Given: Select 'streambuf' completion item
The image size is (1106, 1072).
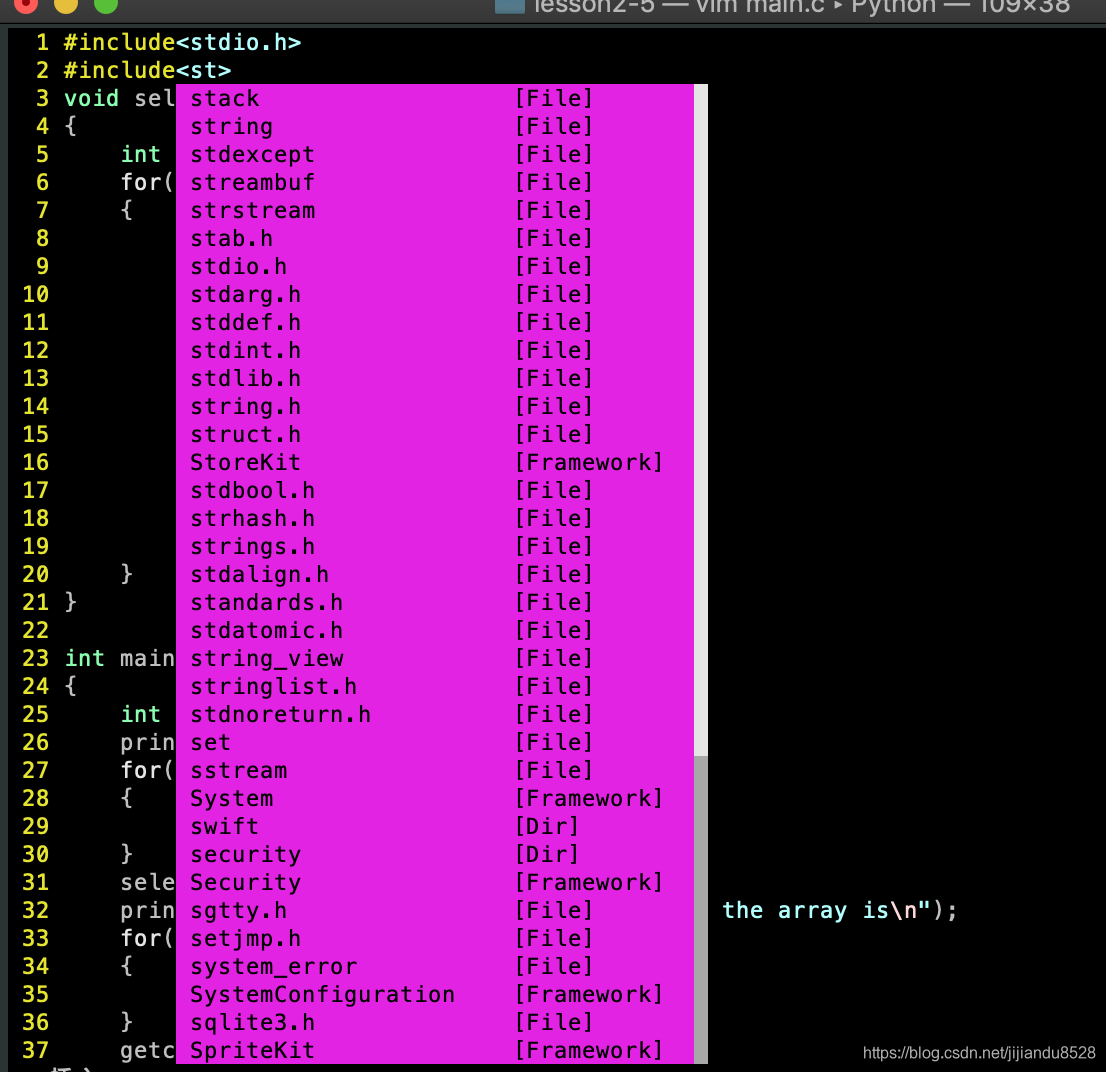Looking at the screenshot, I should [x=434, y=182].
